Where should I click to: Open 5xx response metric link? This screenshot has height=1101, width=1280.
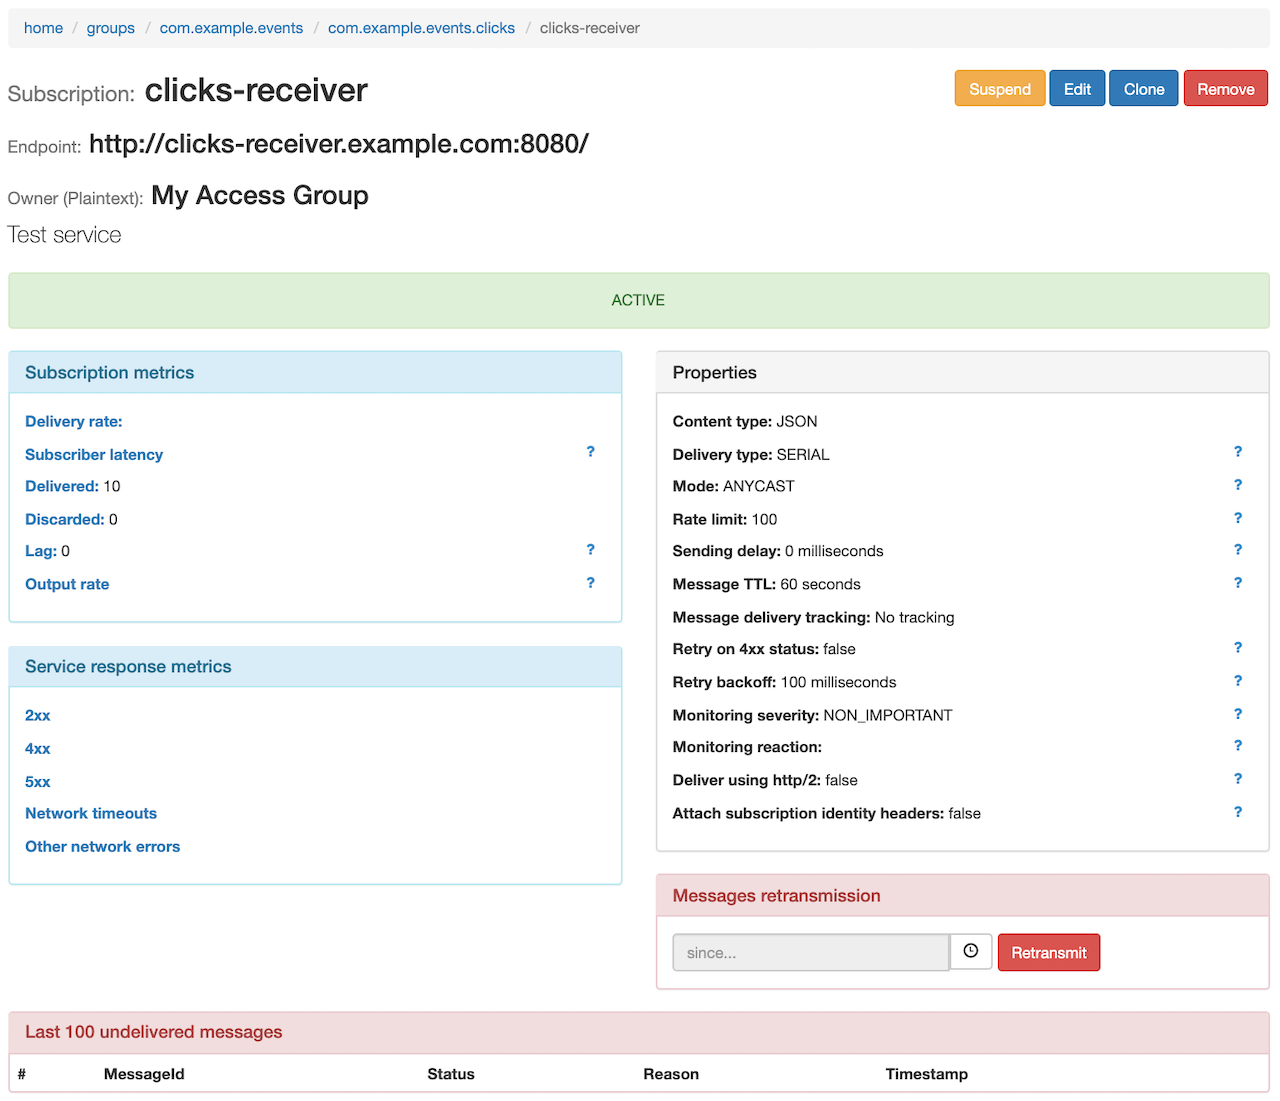38,781
